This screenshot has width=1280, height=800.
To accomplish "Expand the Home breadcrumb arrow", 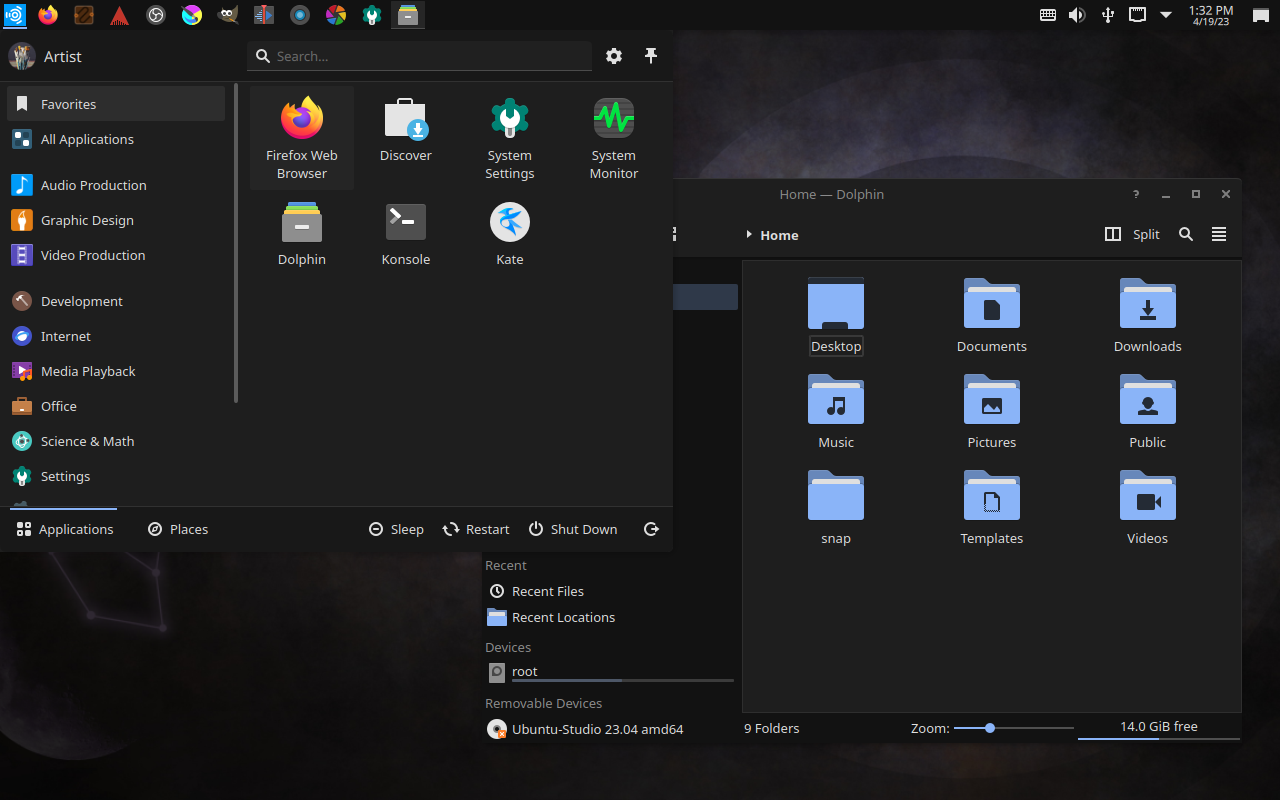I will (x=749, y=235).
